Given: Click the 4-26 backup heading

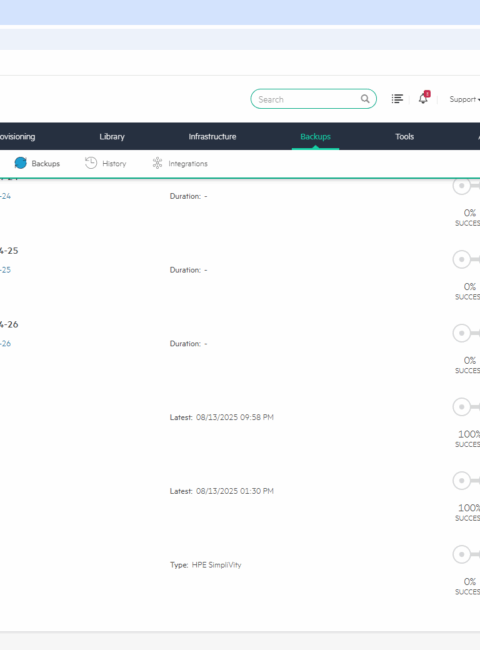Looking at the screenshot, I should pyautogui.click(x=9, y=325).
